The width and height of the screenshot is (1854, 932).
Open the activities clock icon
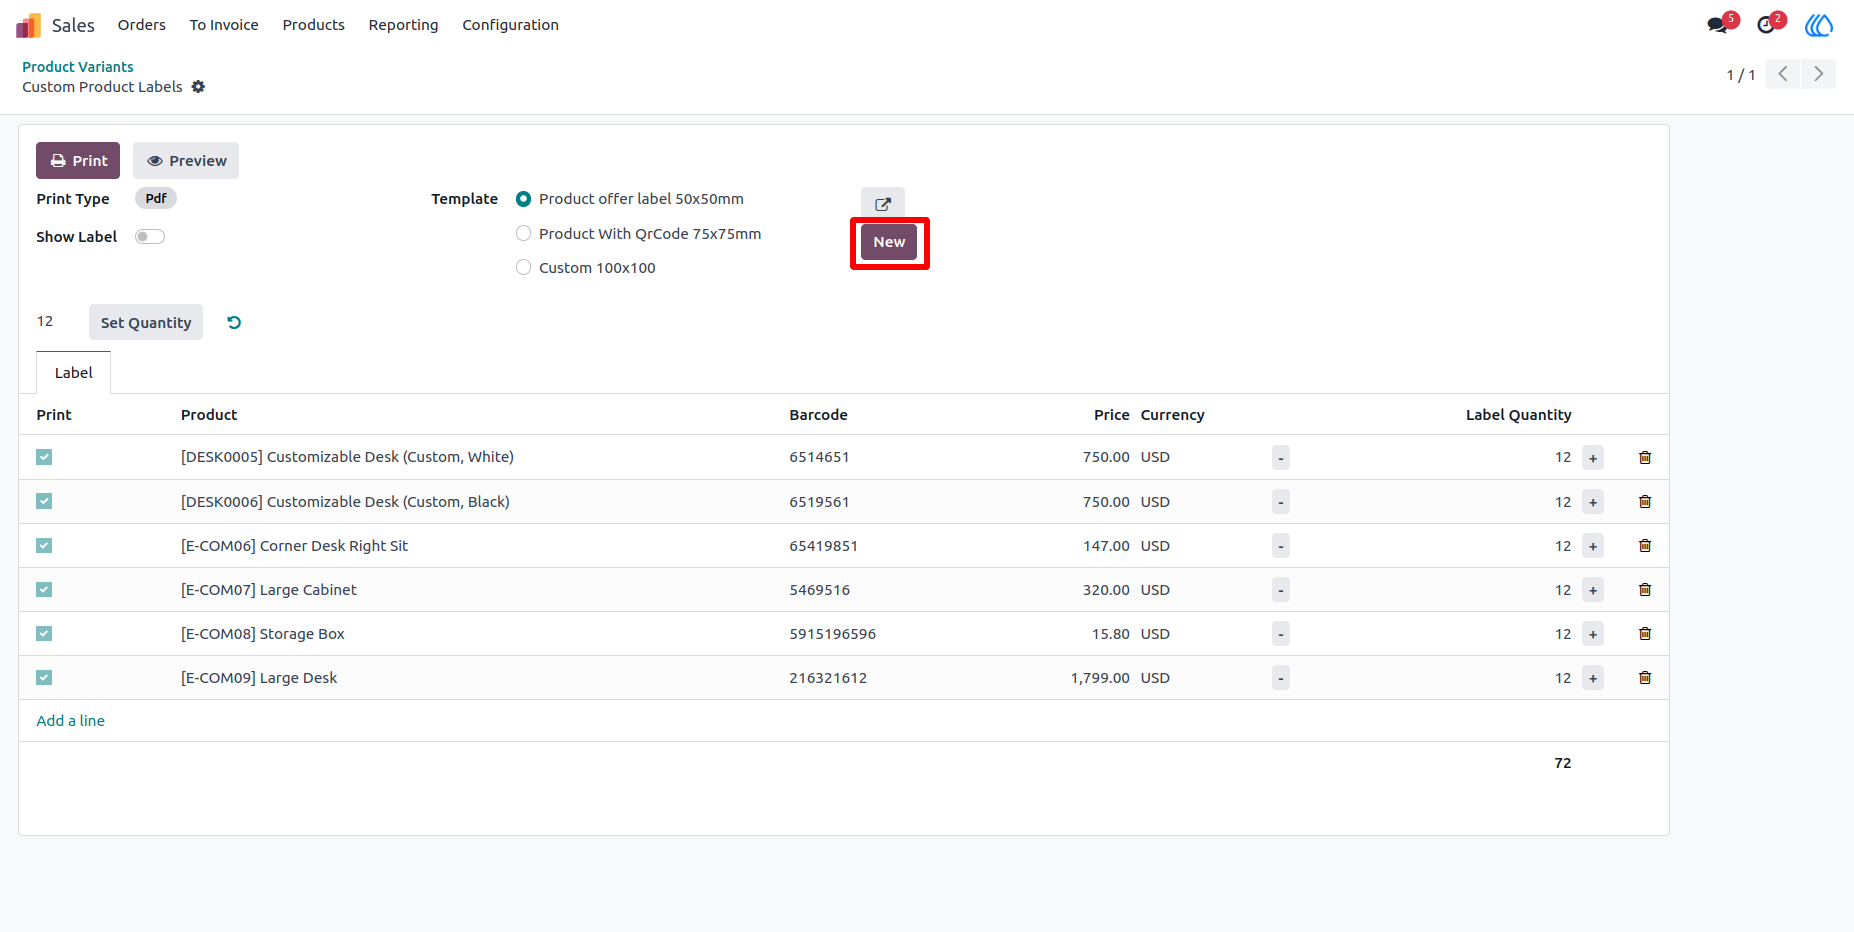pyautogui.click(x=1767, y=25)
